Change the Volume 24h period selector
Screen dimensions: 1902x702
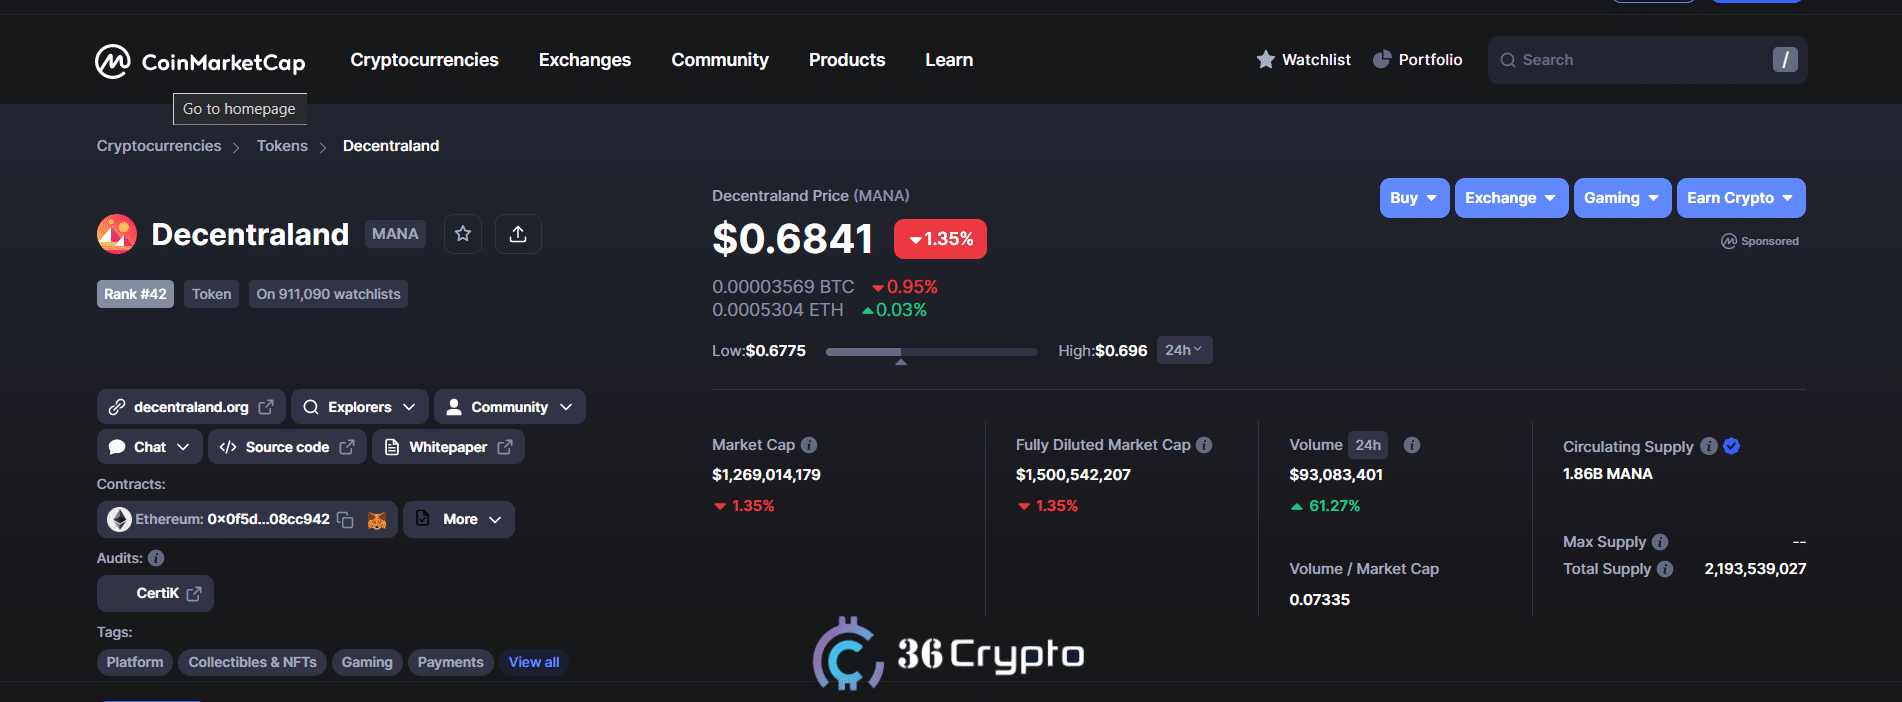coord(1368,445)
